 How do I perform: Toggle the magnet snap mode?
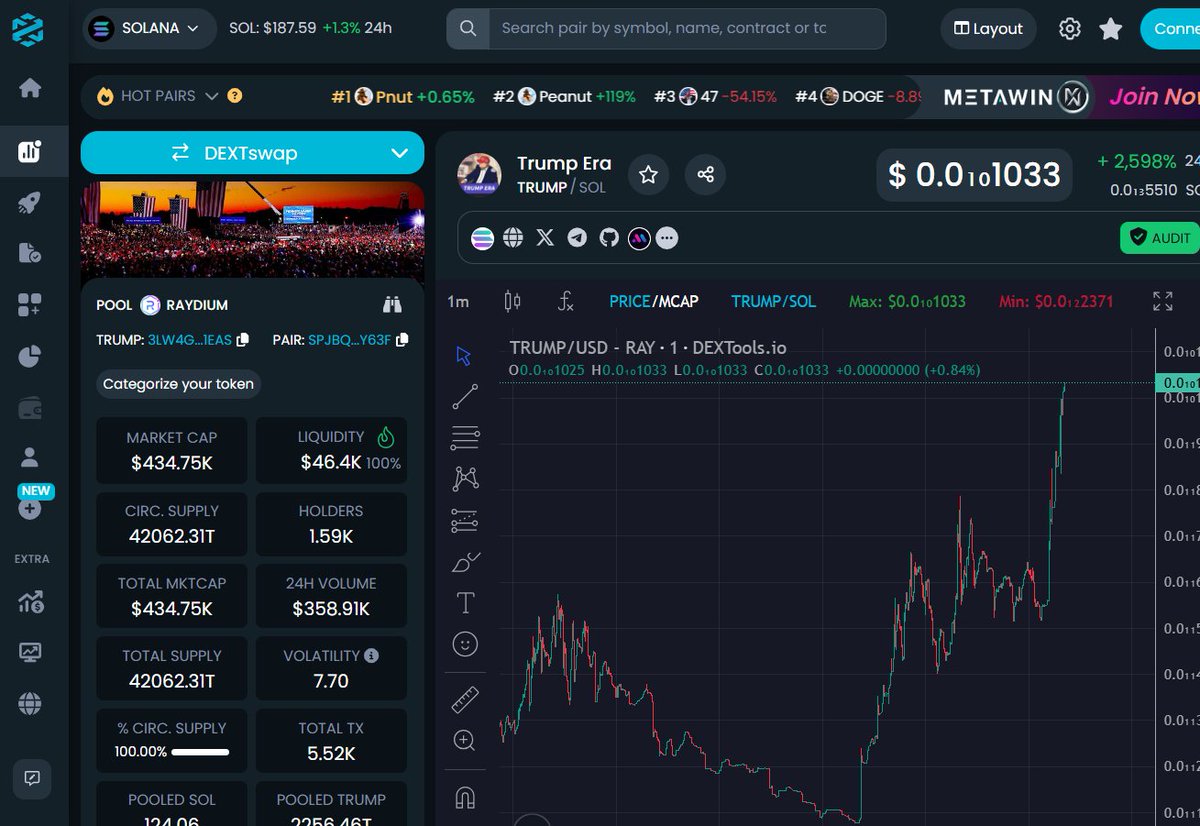[x=465, y=797]
